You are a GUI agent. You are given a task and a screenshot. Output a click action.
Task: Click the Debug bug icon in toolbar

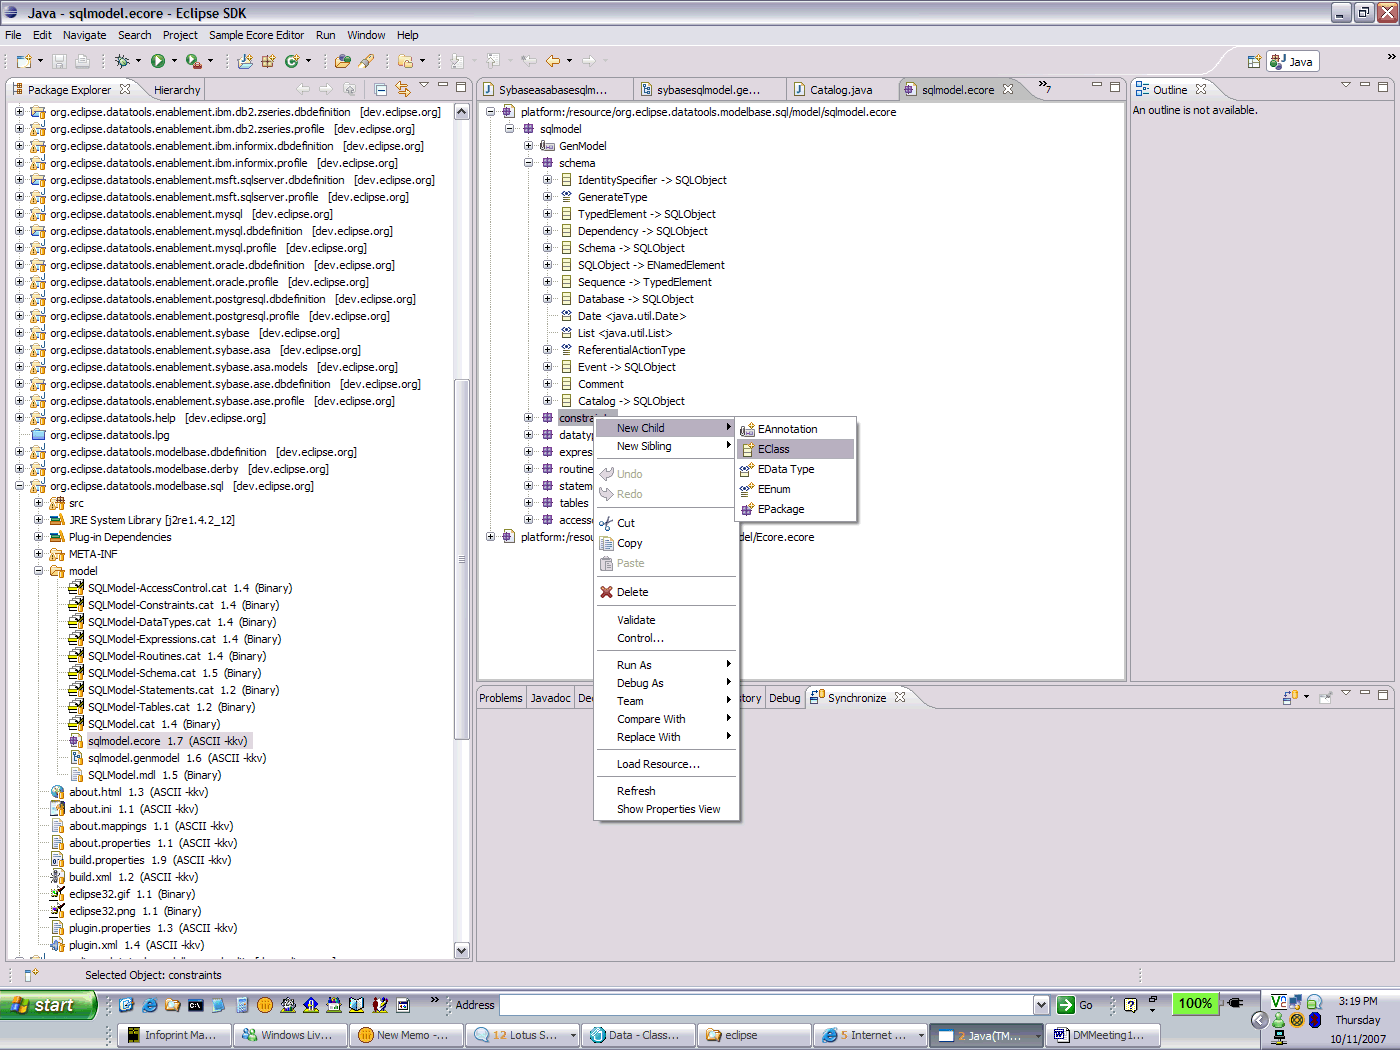[x=122, y=61]
